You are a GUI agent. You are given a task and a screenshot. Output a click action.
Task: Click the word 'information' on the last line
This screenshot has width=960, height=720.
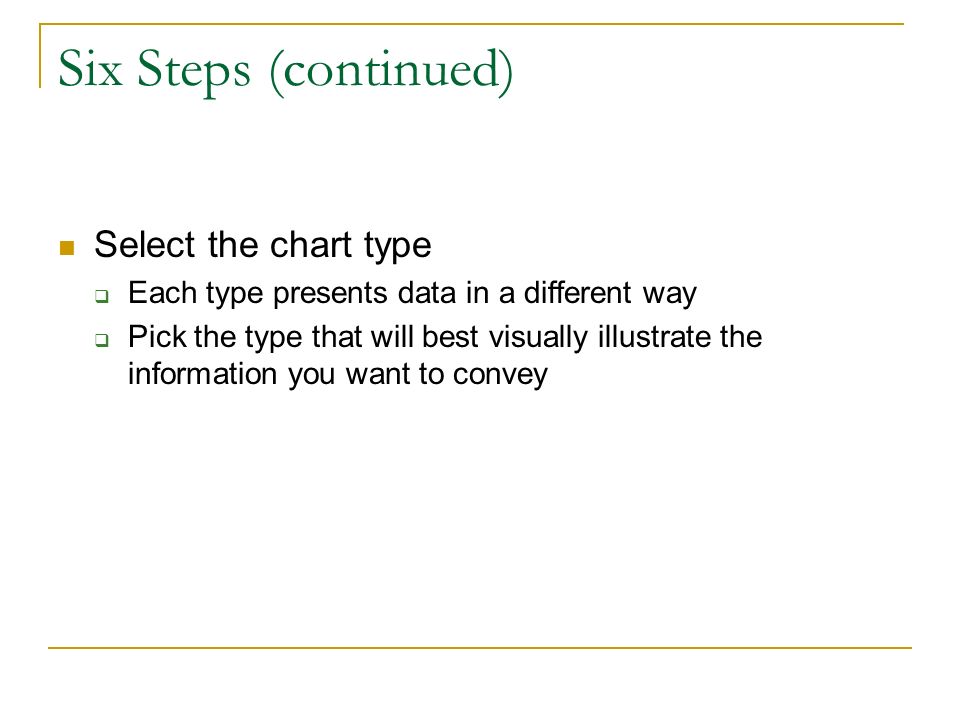[203, 373]
